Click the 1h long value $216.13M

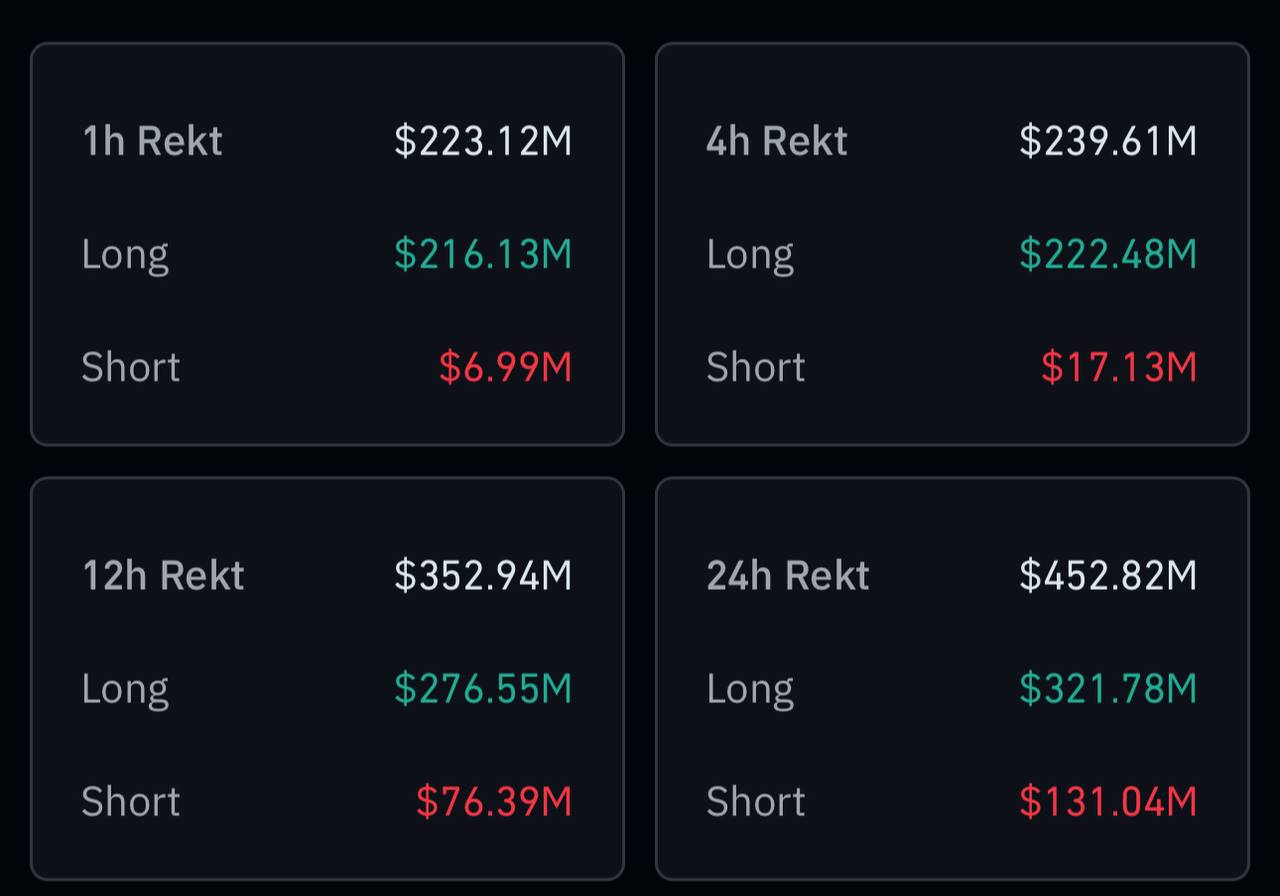(x=483, y=254)
